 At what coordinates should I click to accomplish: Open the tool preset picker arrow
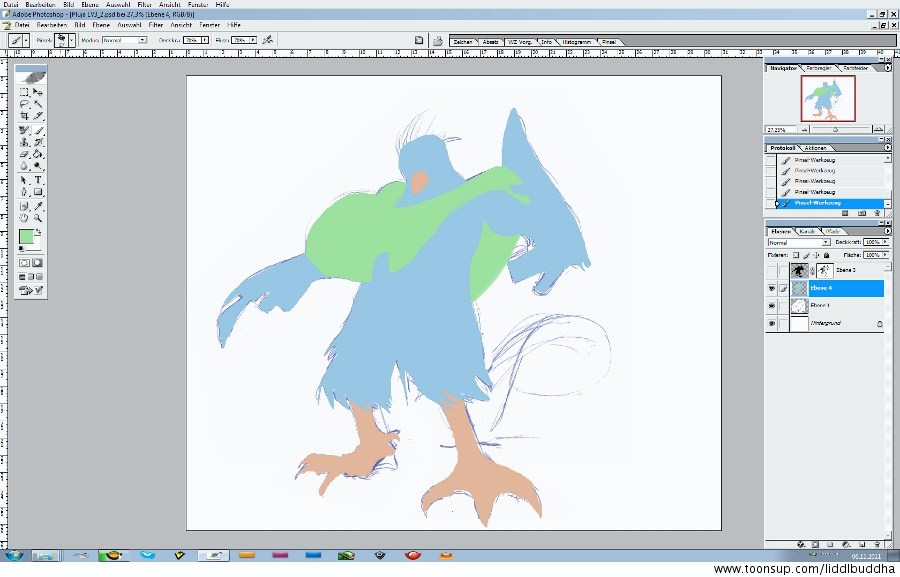coord(26,40)
